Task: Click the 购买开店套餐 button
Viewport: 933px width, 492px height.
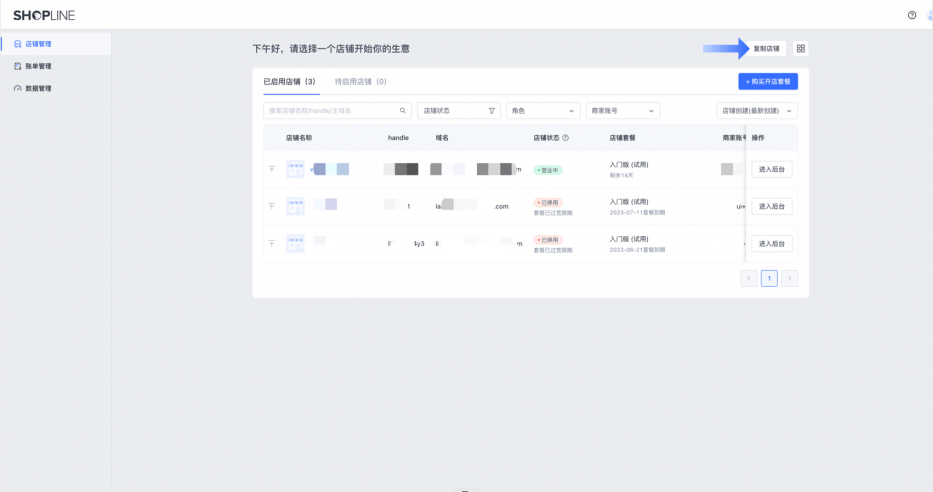Action: pyautogui.click(x=767, y=81)
